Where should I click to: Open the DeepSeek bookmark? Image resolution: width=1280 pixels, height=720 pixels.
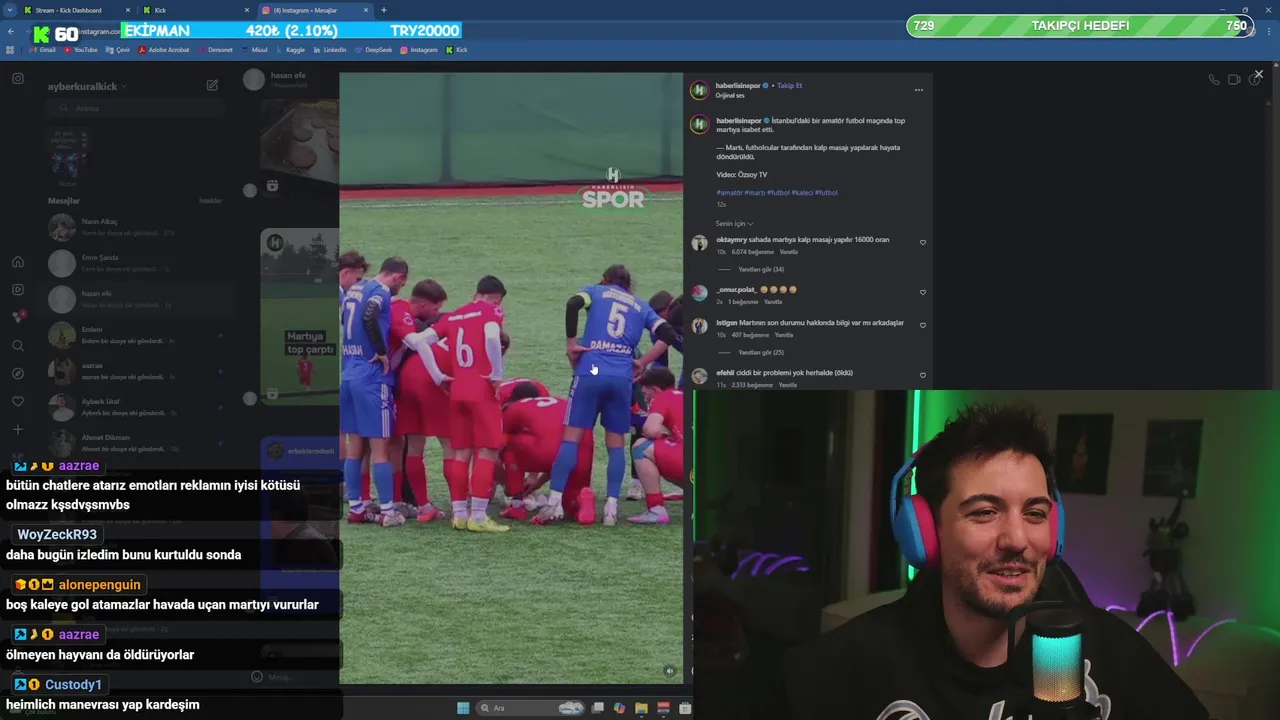click(x=373, y=50)
